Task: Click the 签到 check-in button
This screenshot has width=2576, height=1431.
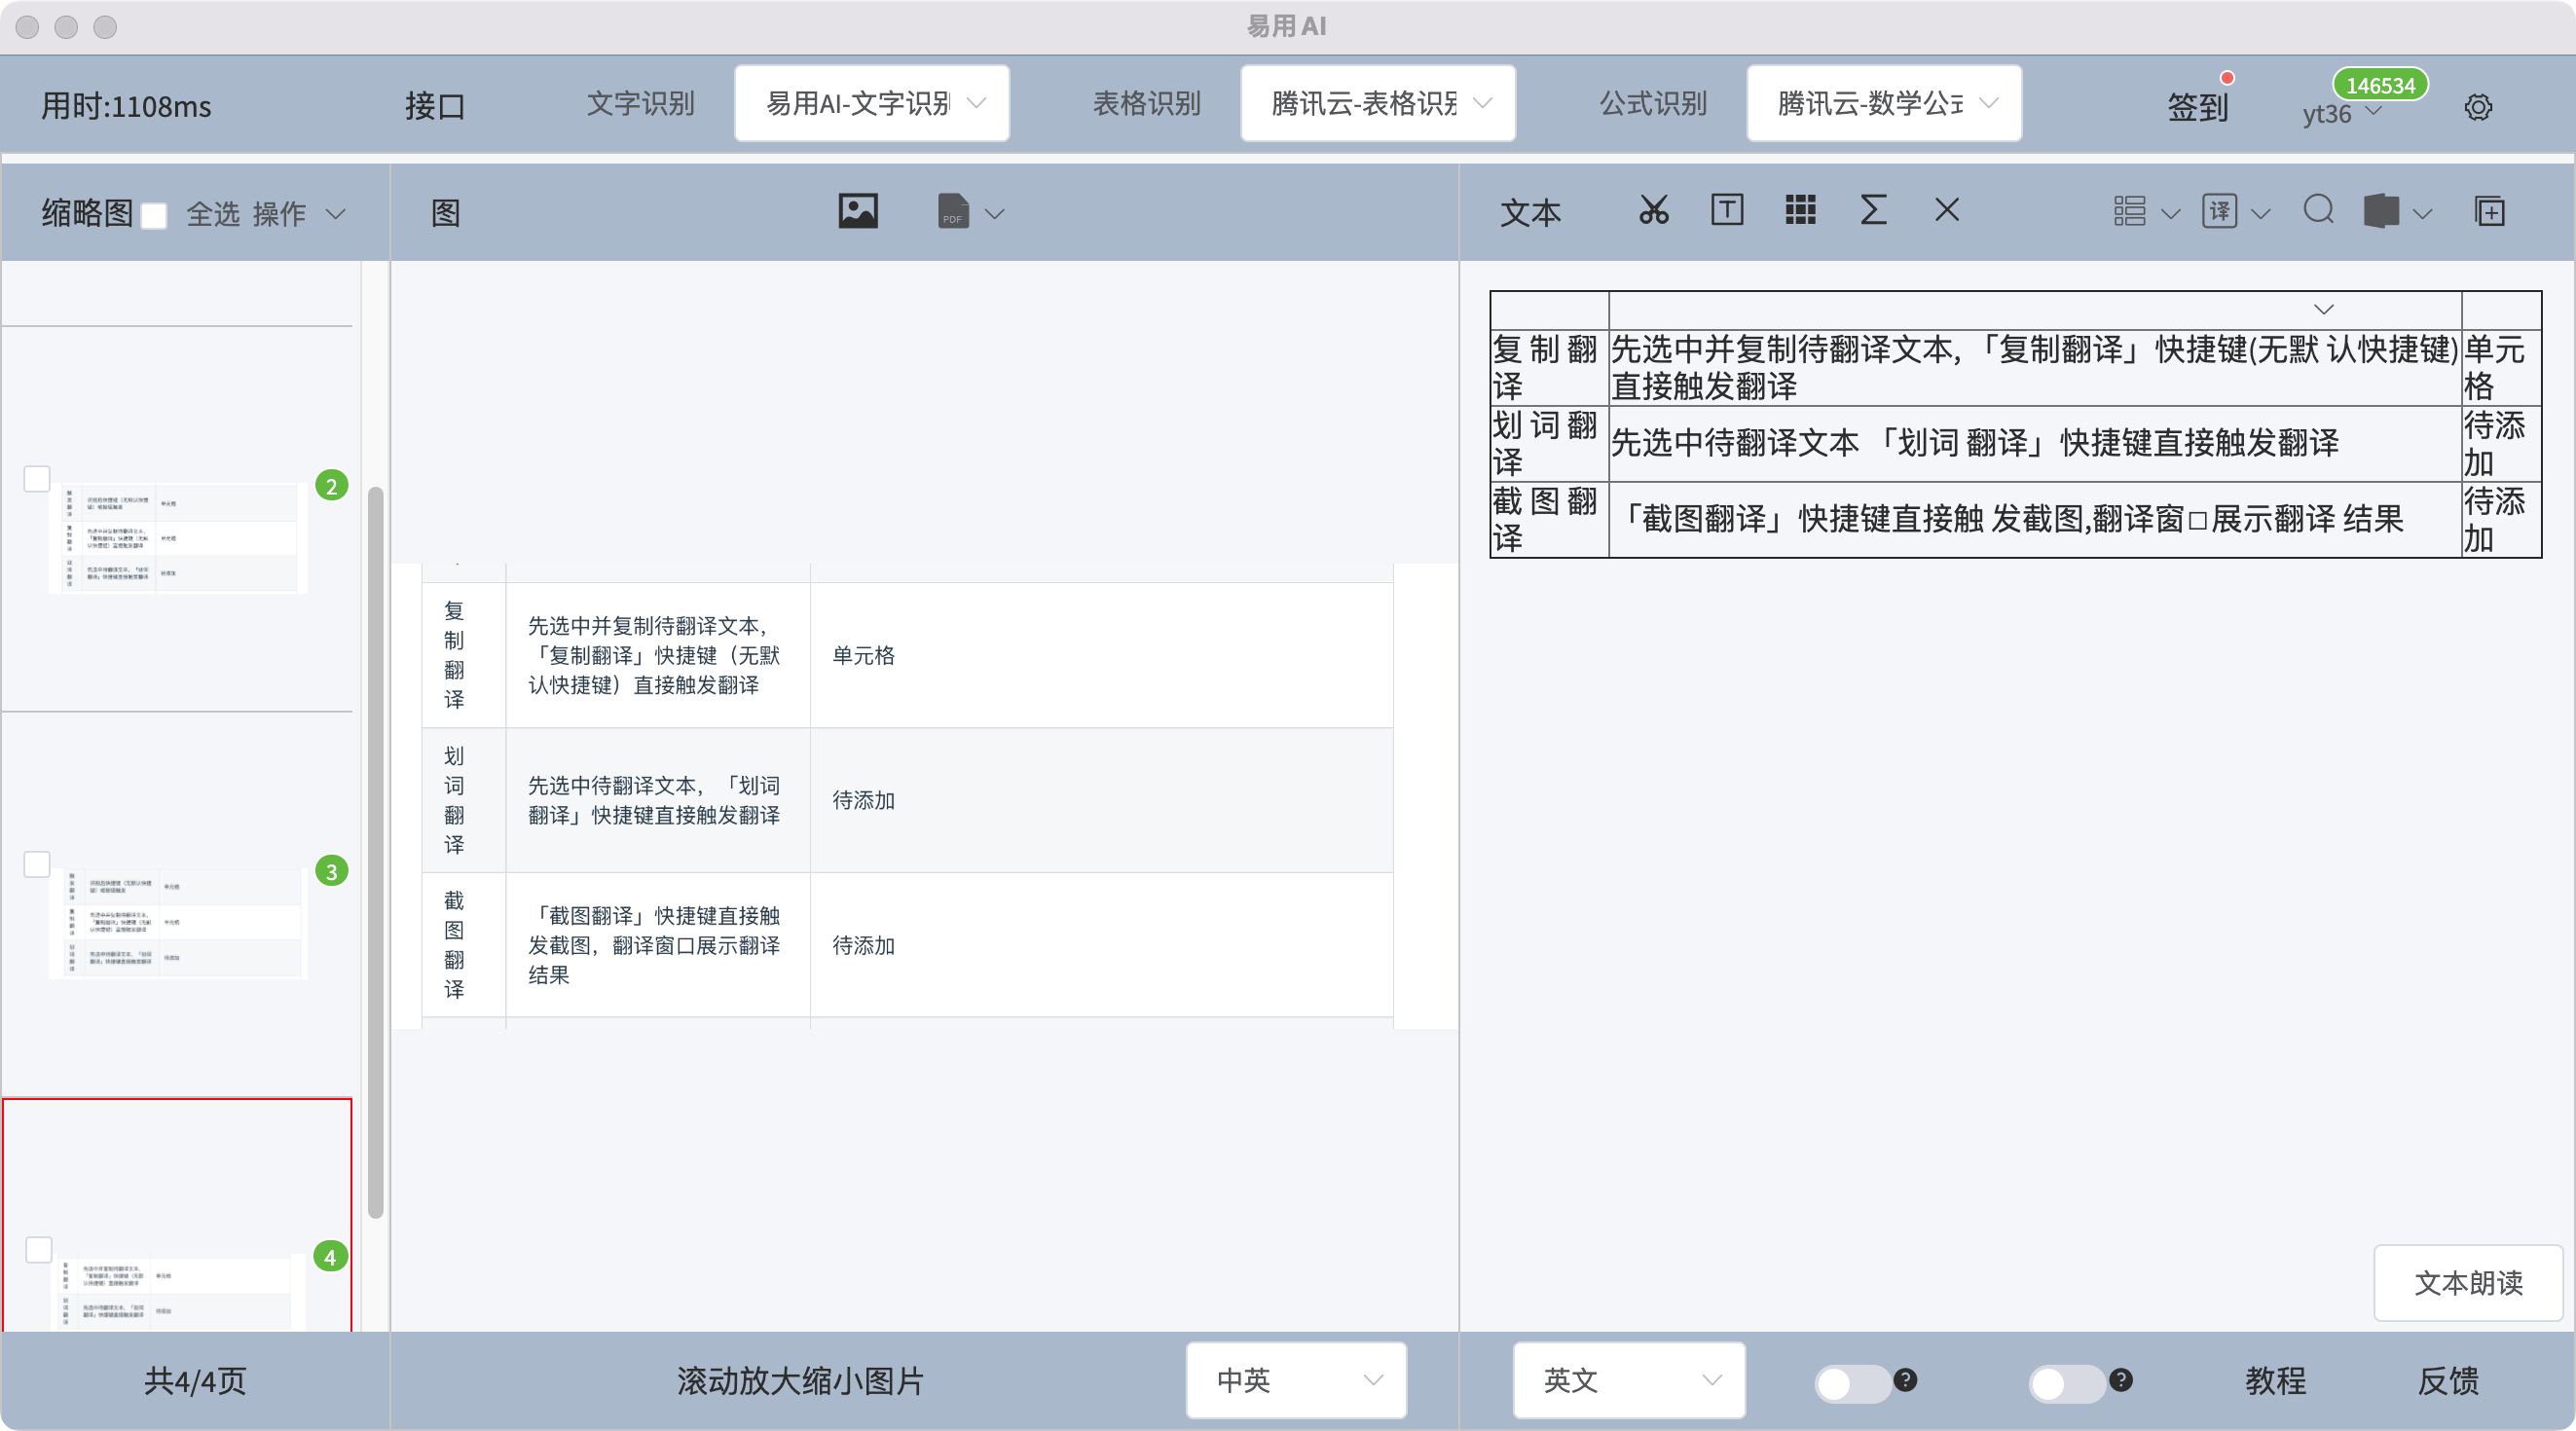Action: [x=2197, y=106]
